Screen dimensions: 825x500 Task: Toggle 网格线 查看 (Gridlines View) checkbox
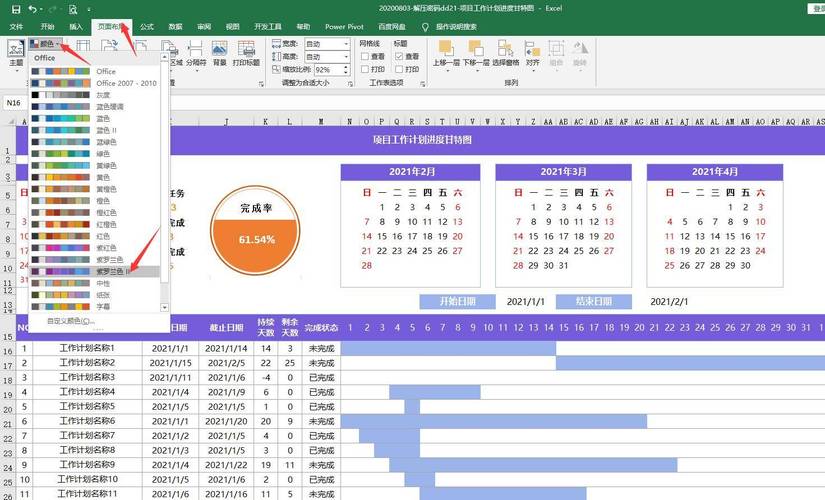click(365, 56)
